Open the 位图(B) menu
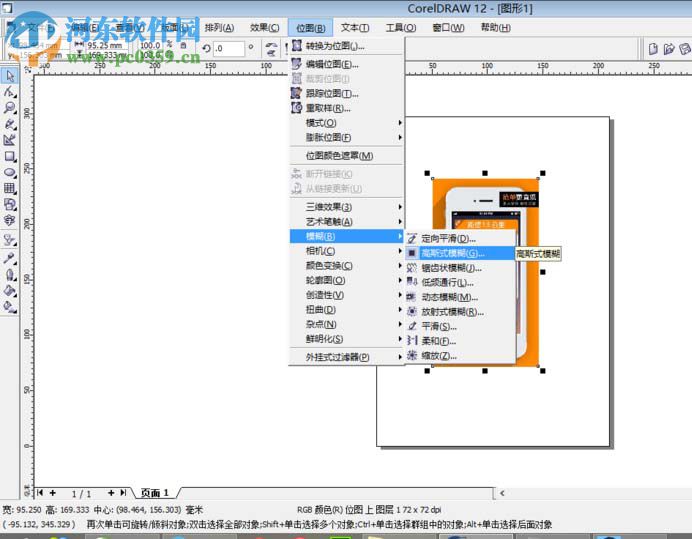692x539 pixels. [x=311, y=28]
